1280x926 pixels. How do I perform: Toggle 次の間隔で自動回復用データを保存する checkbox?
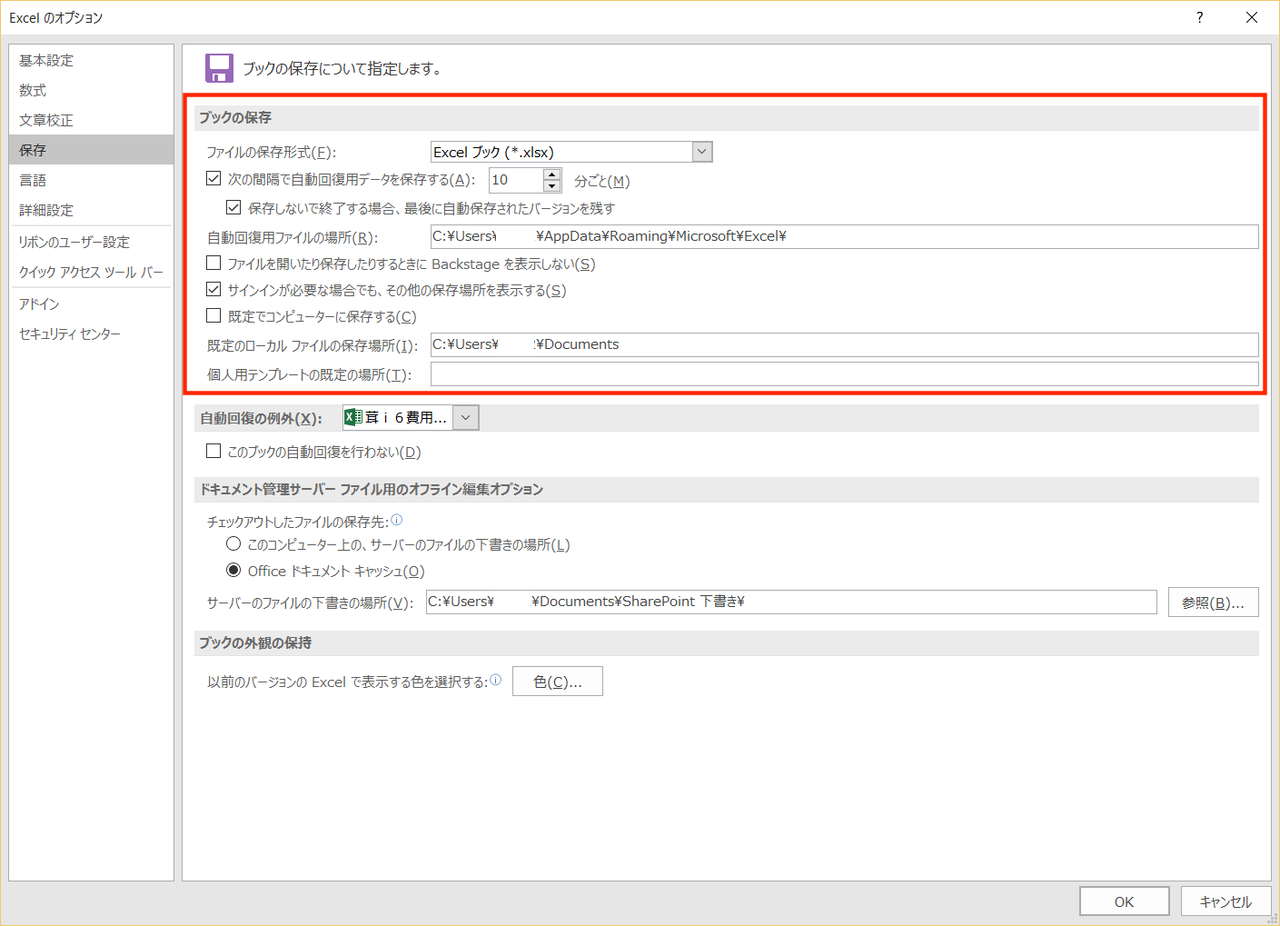tap(213, 180)
